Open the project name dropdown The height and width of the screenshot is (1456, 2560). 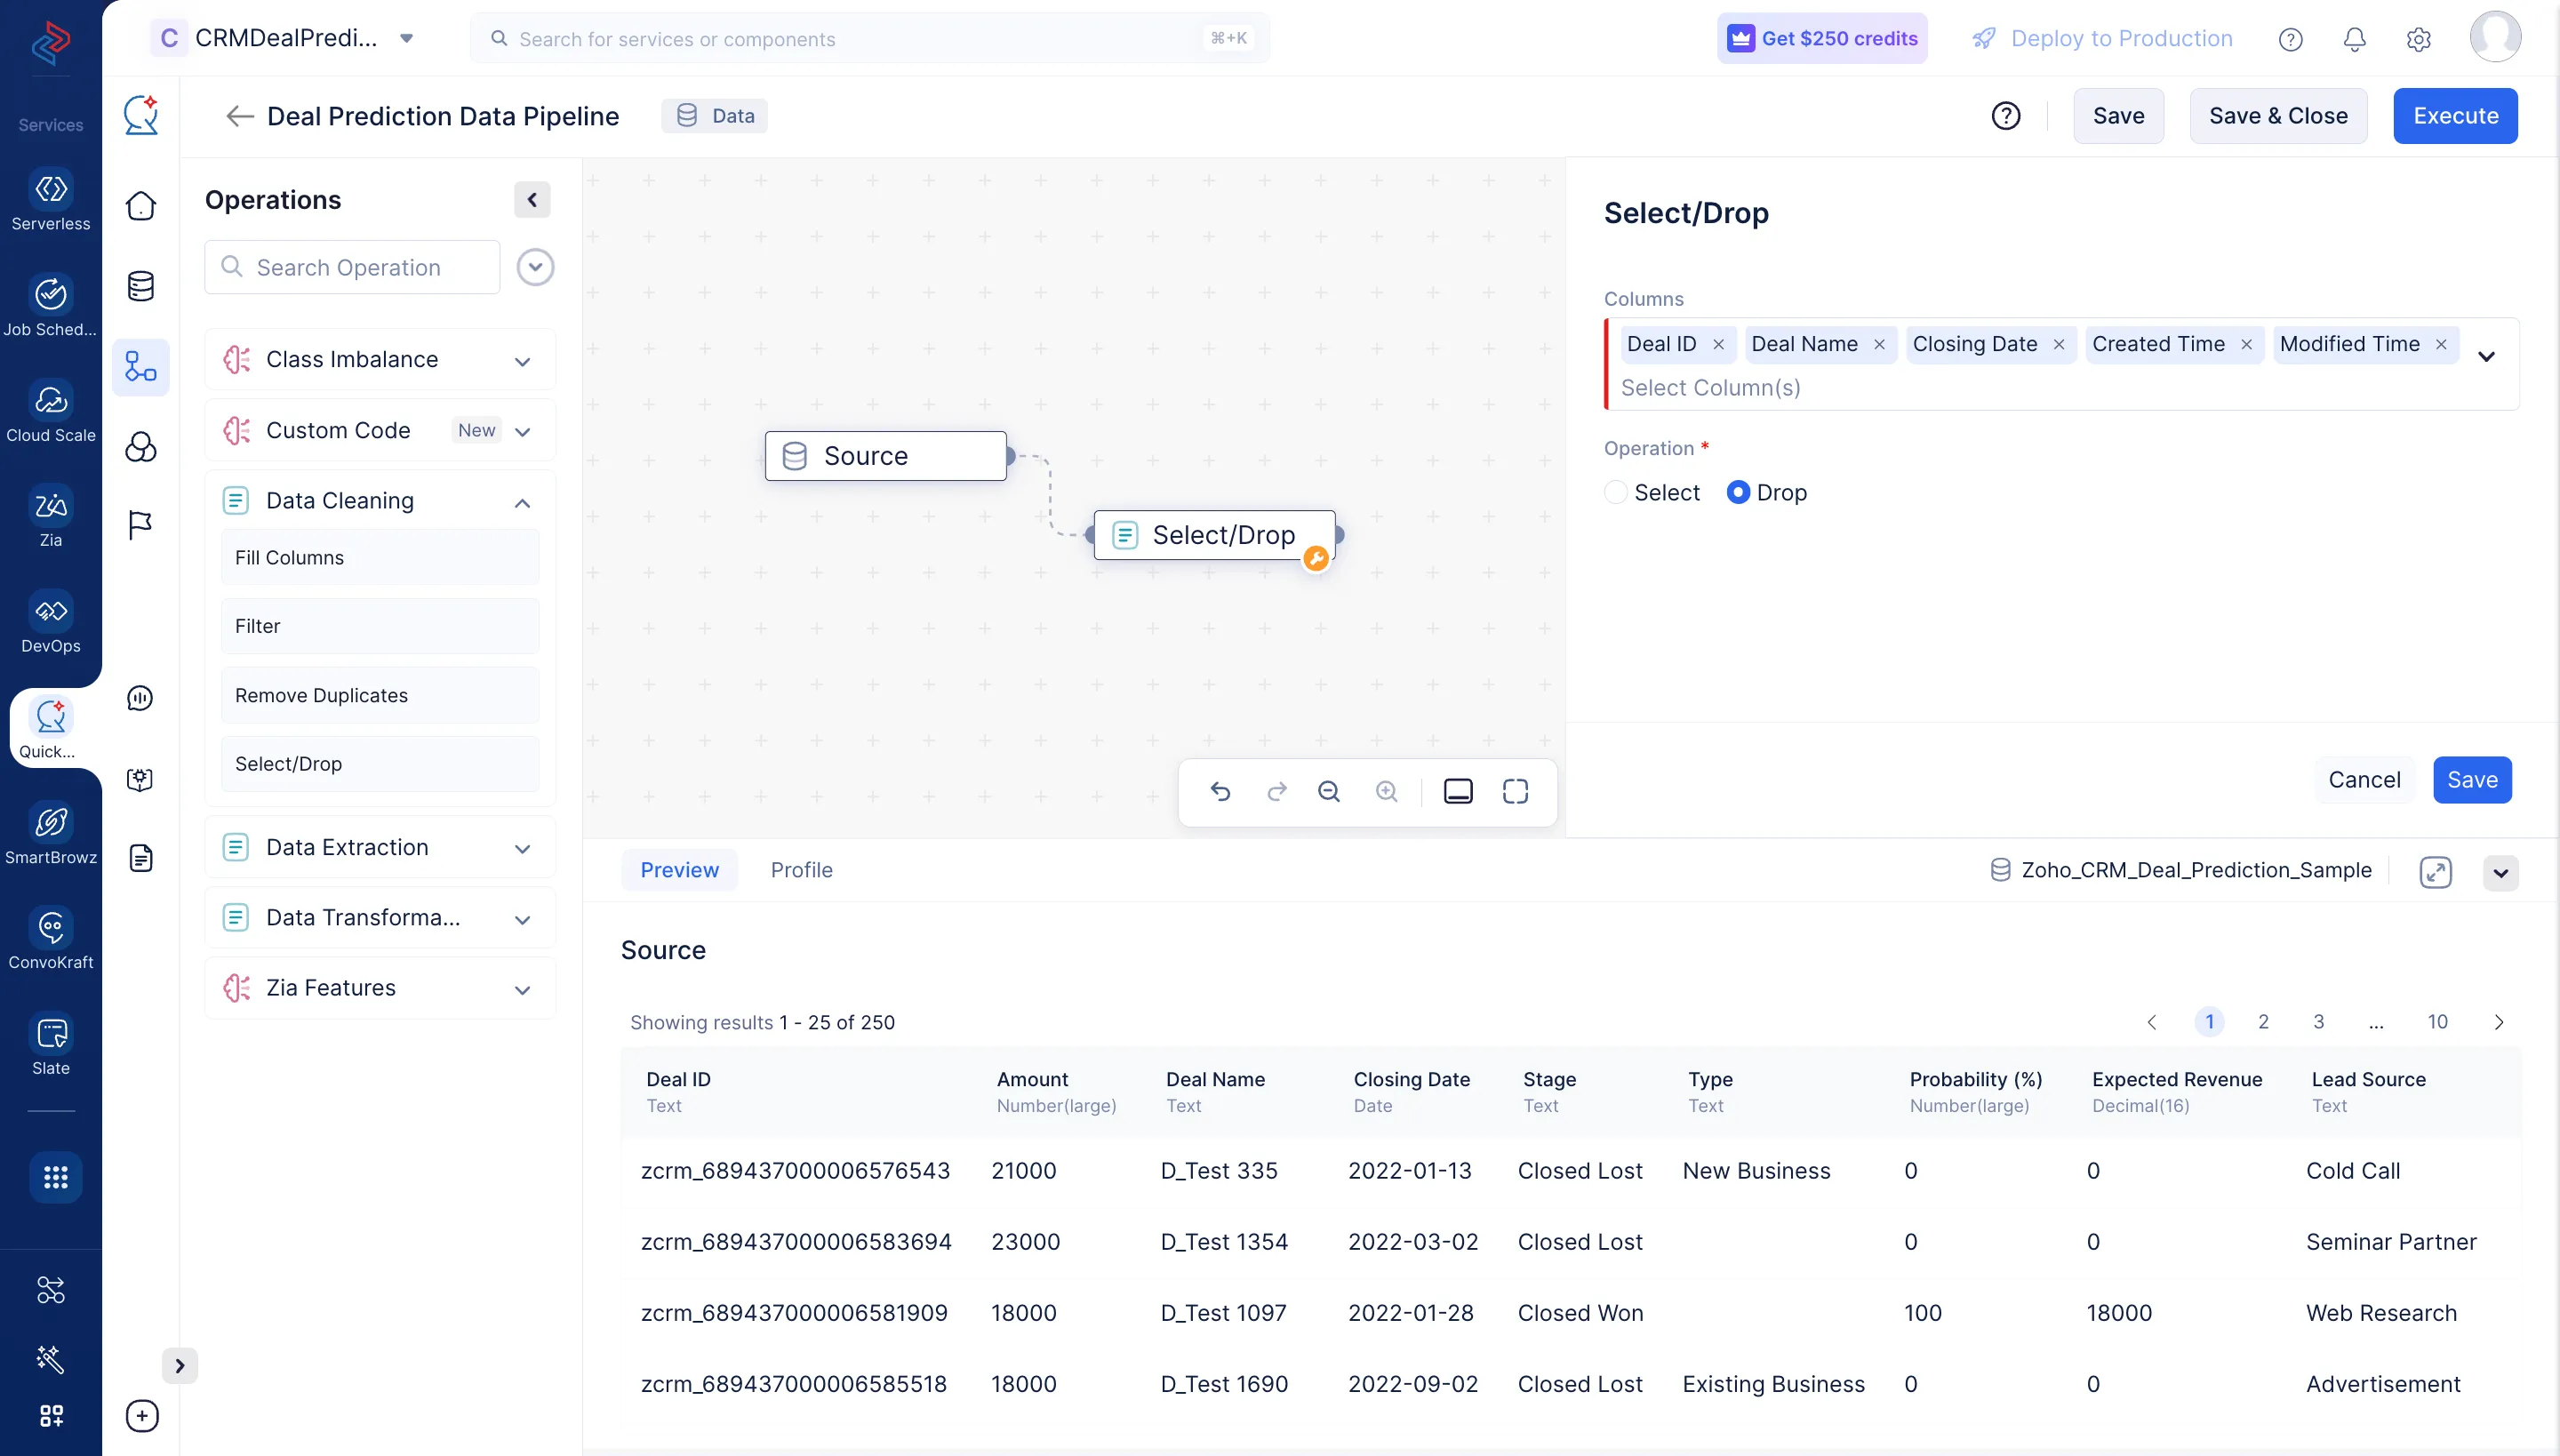click(406, 39)
